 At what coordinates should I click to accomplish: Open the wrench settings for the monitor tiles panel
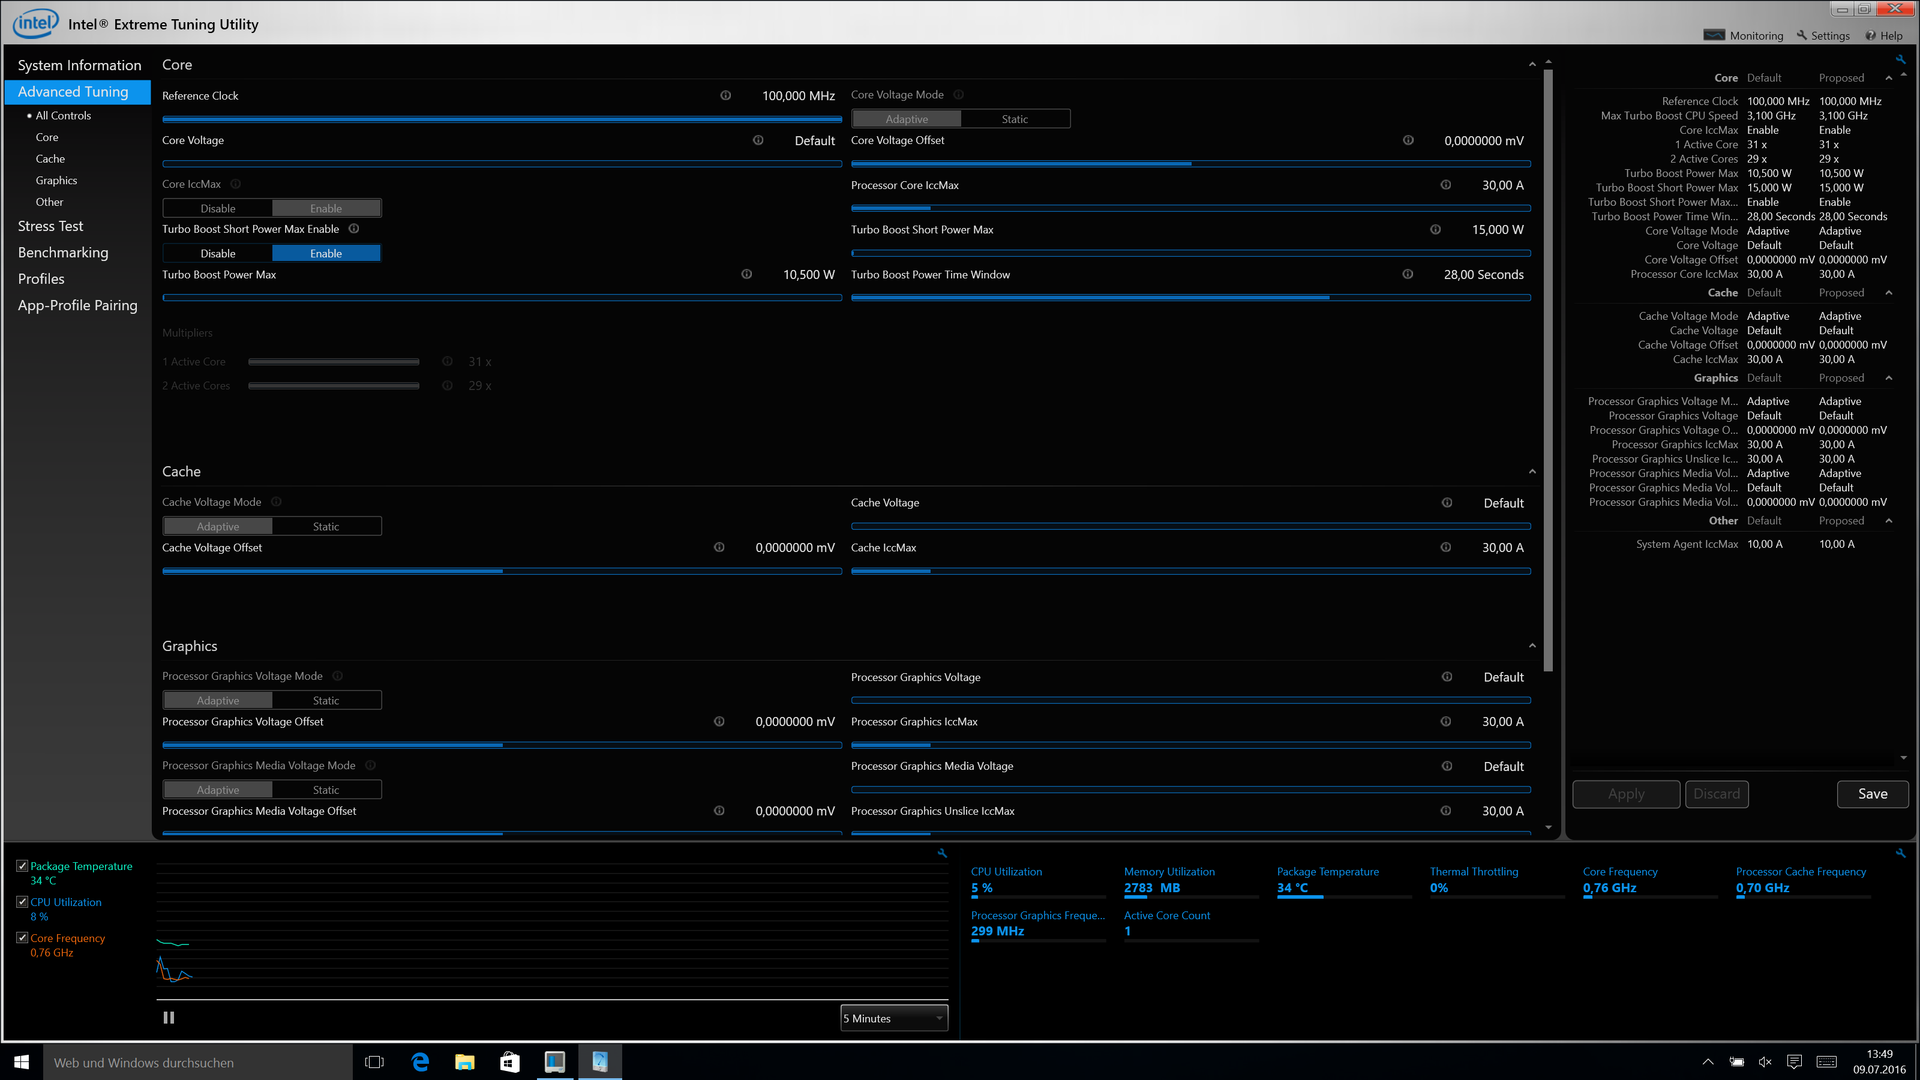(1900, 853)
